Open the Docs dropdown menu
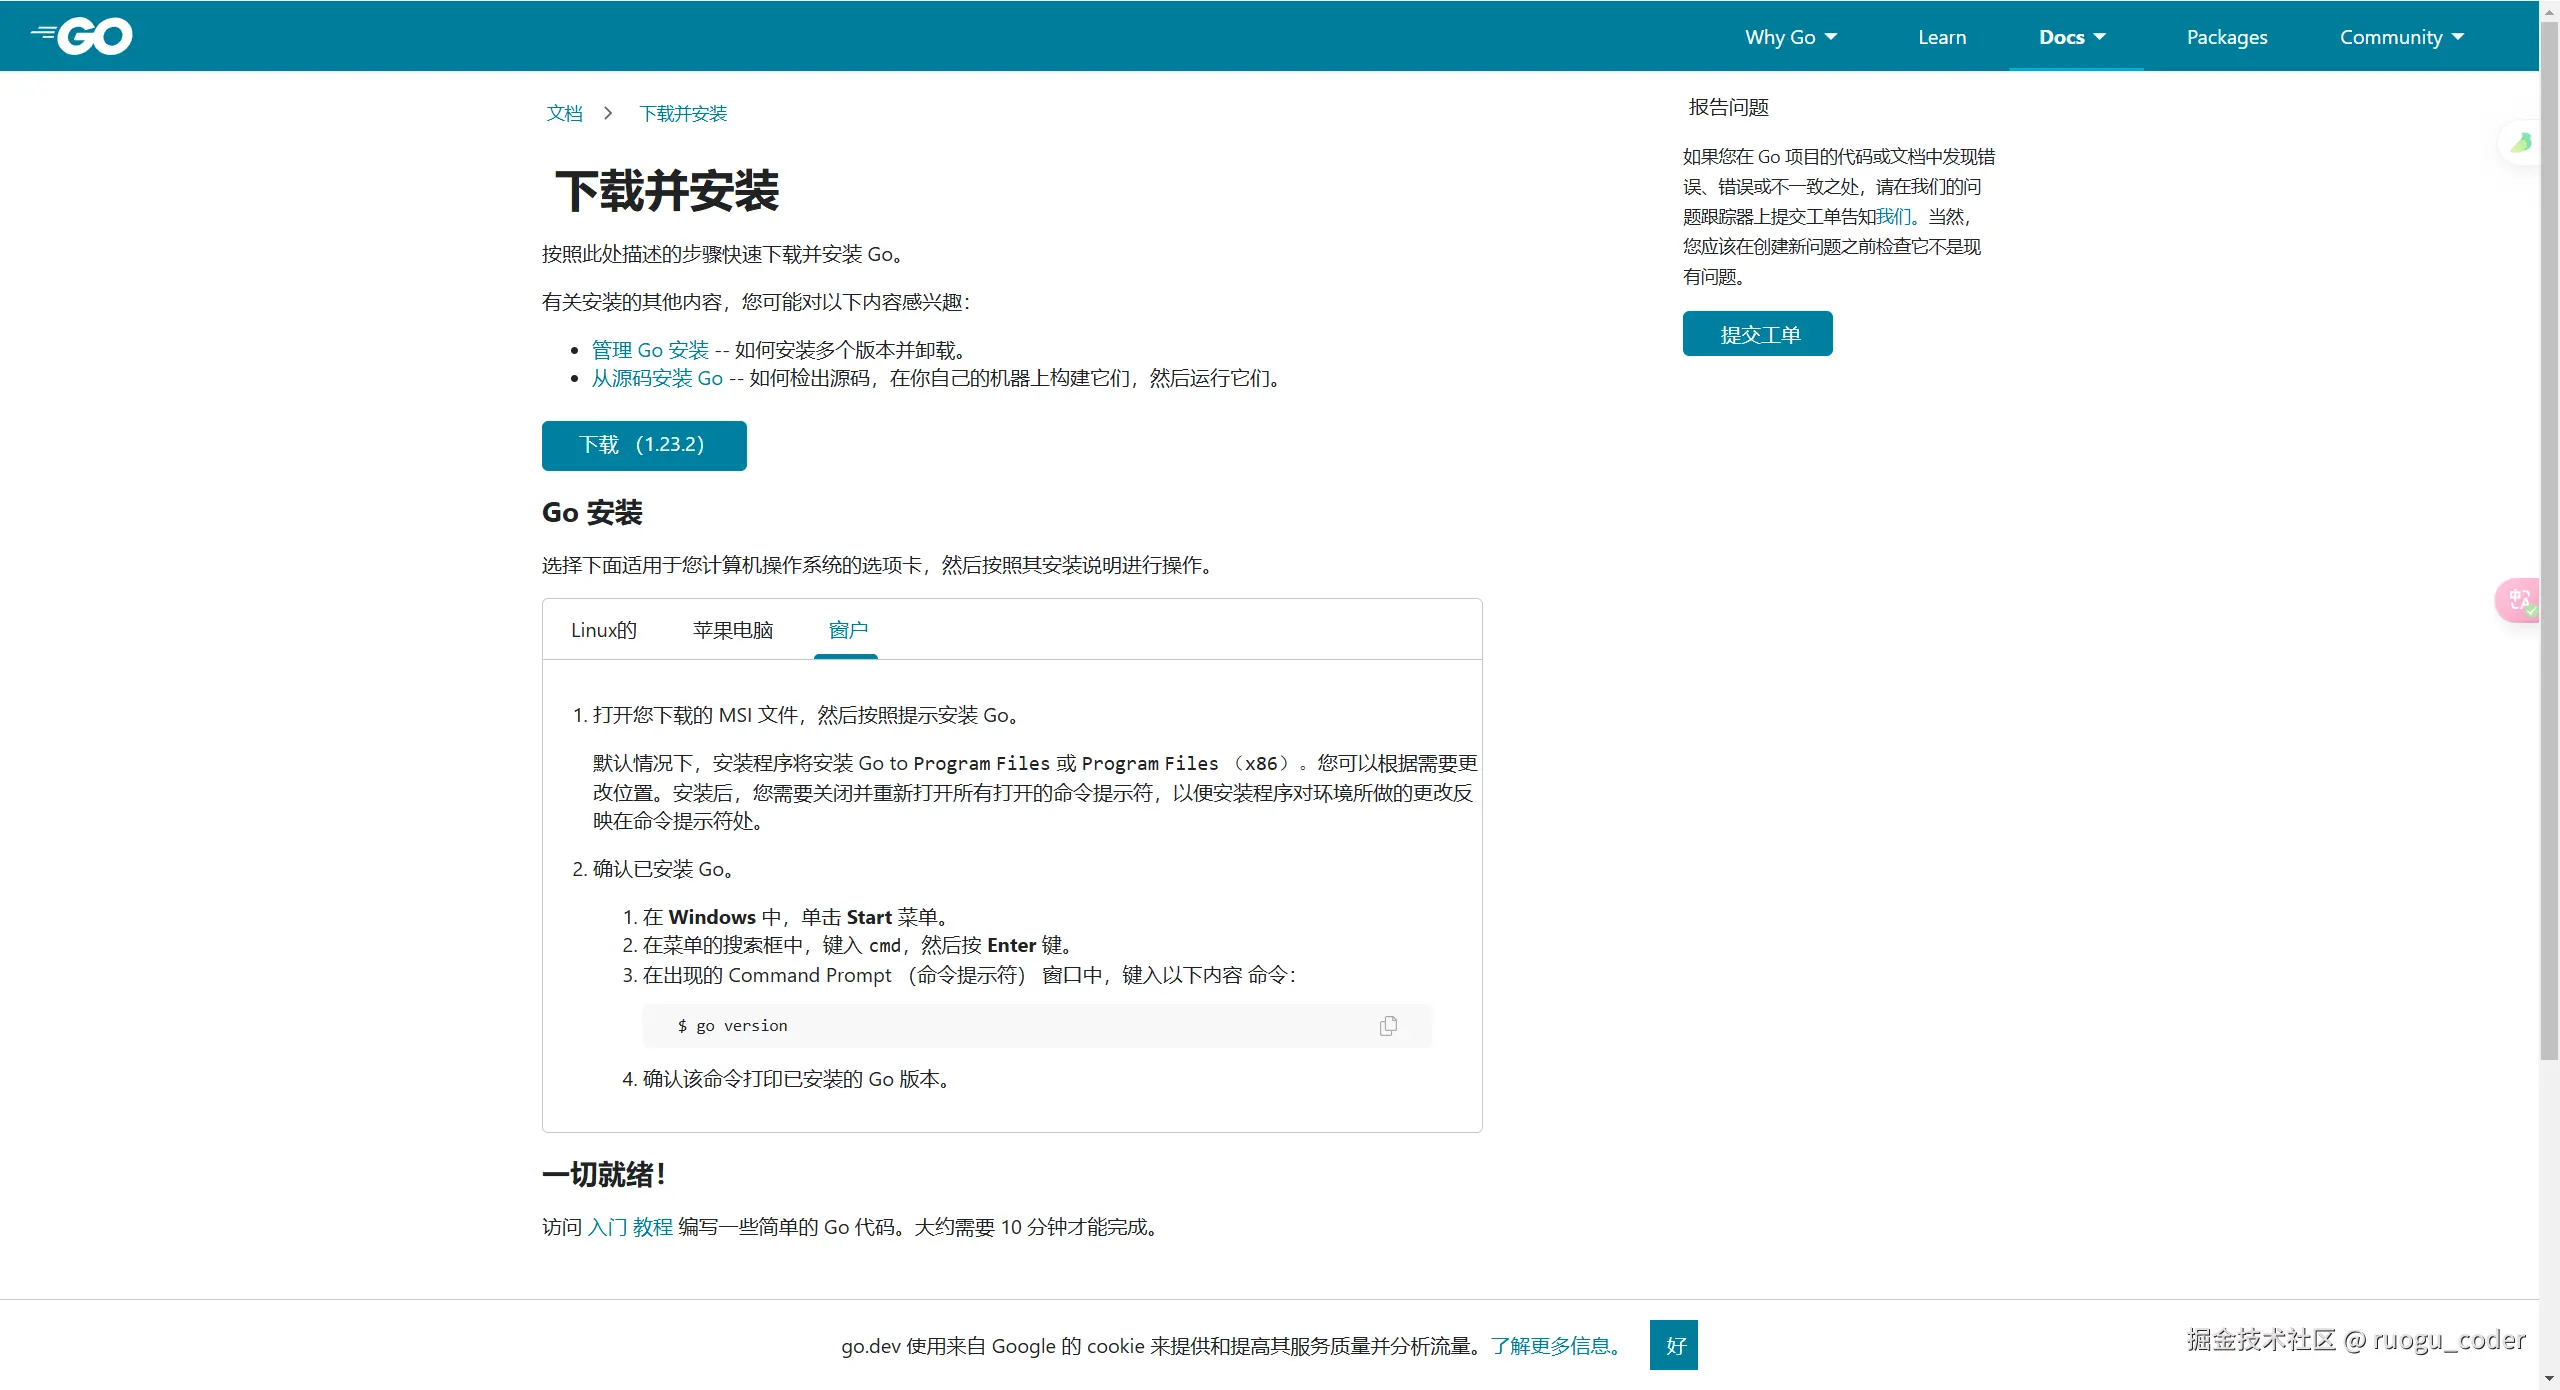The image size is (2560, 1390). coord(2072,37)
